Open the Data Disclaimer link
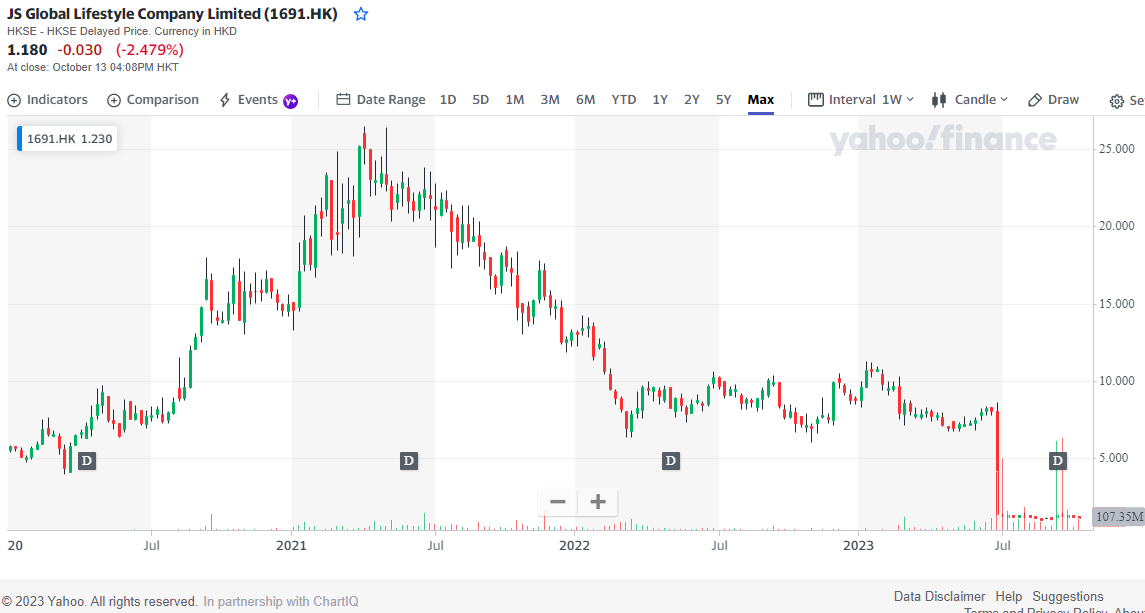This screenshot has width=1145, height=613. click(939, 596)
